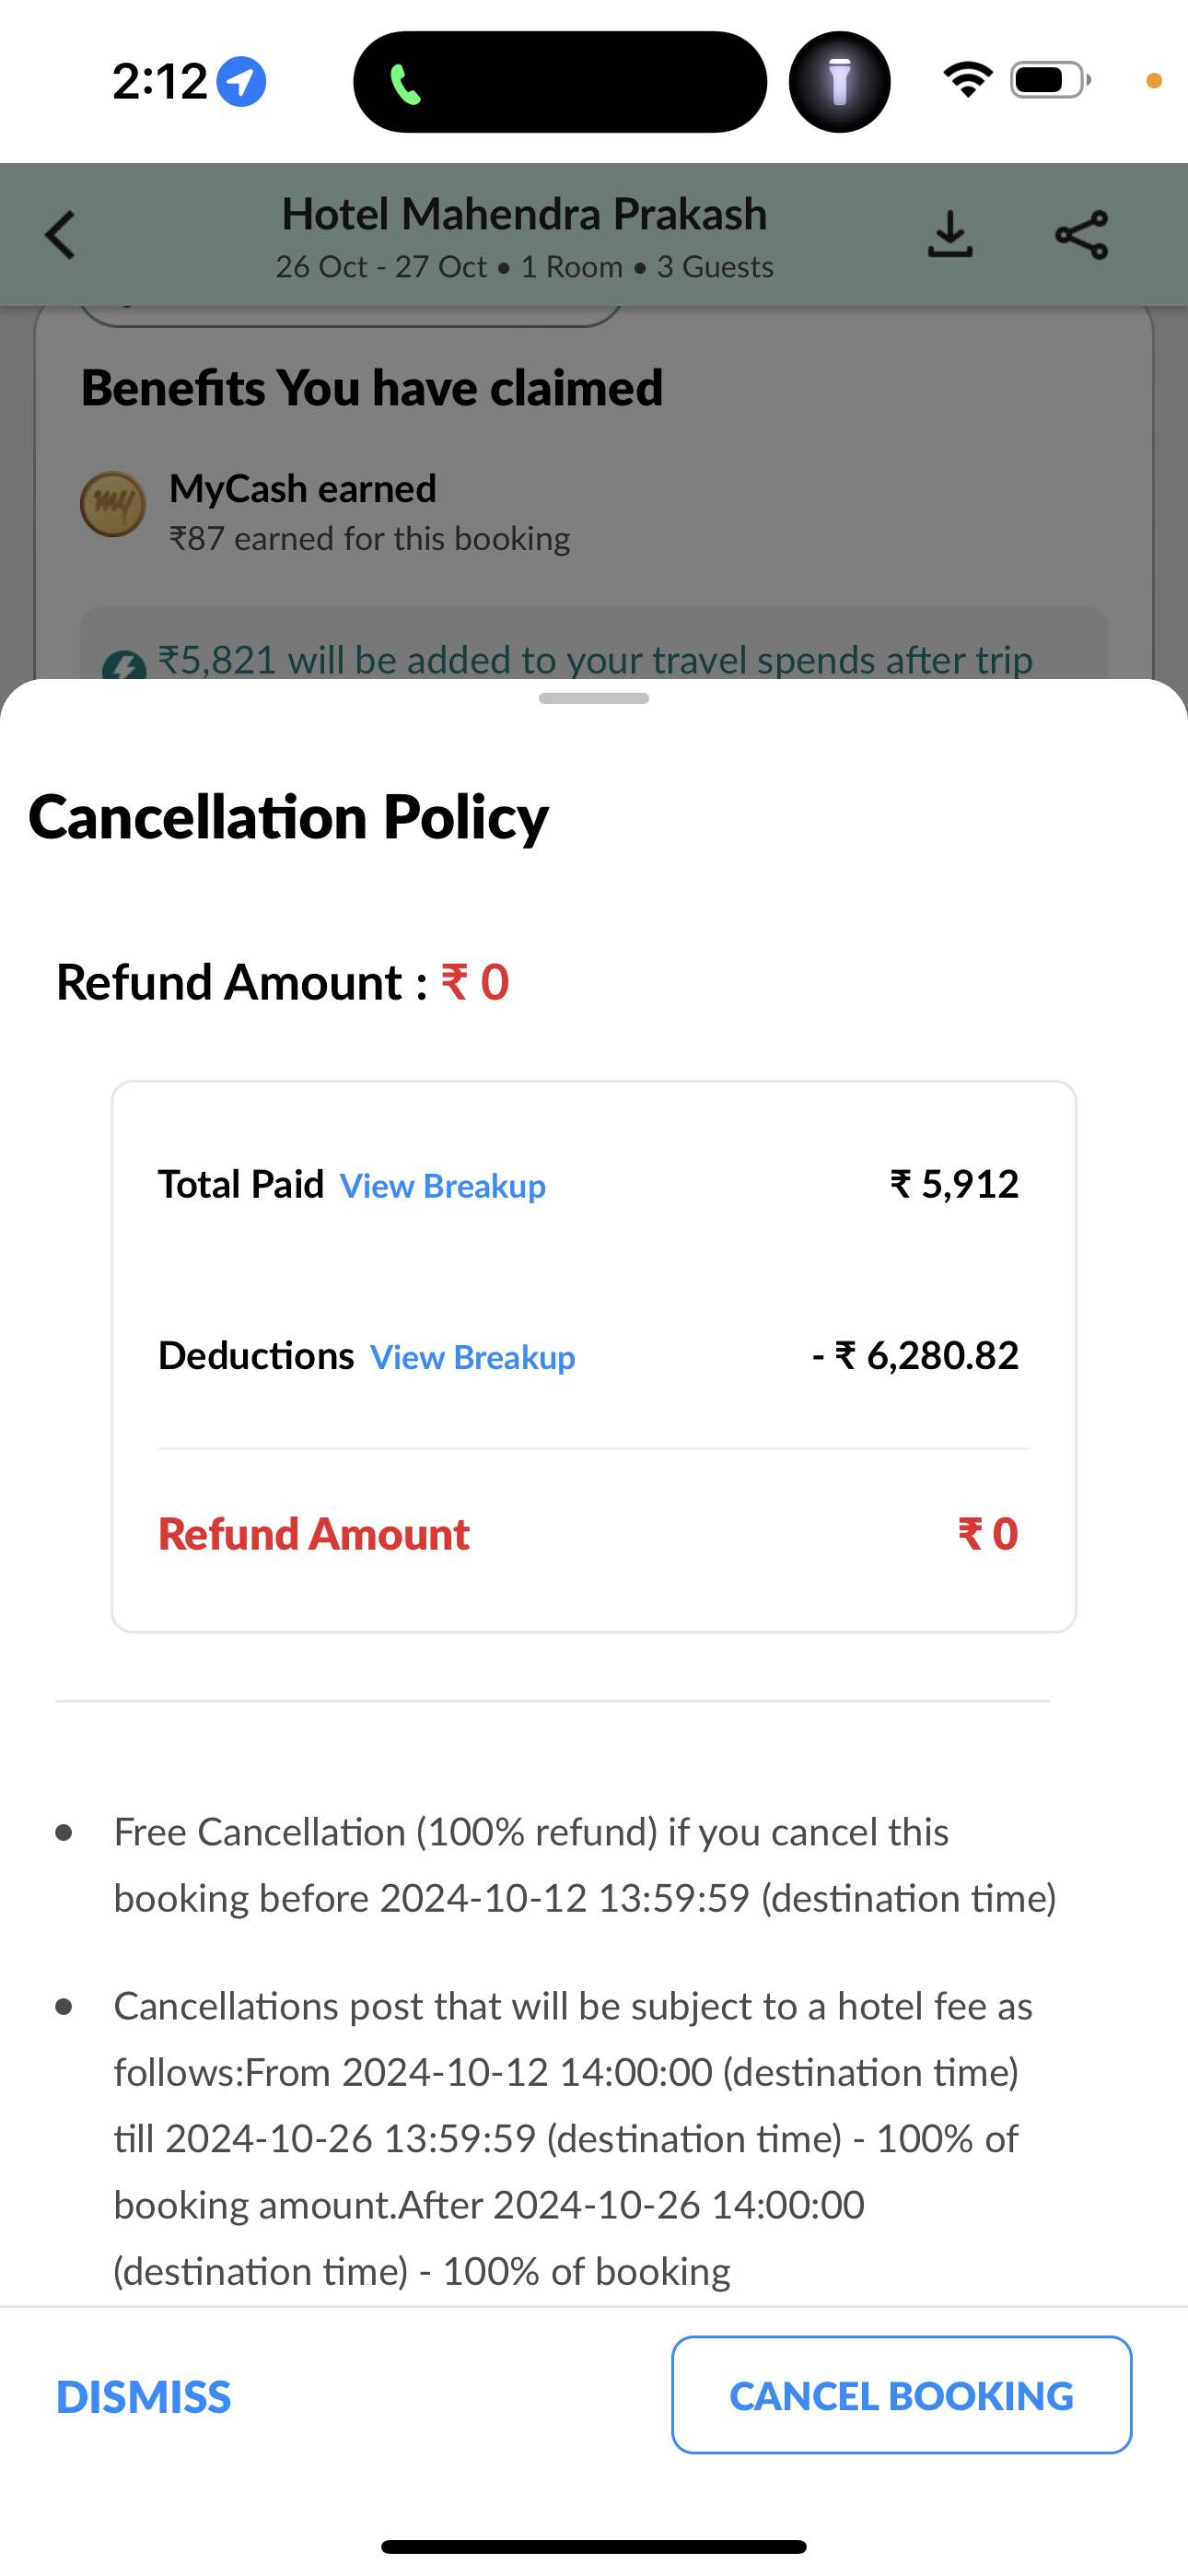
Task: Tap the CANCEL BOOKING button
Action: 902,2395
